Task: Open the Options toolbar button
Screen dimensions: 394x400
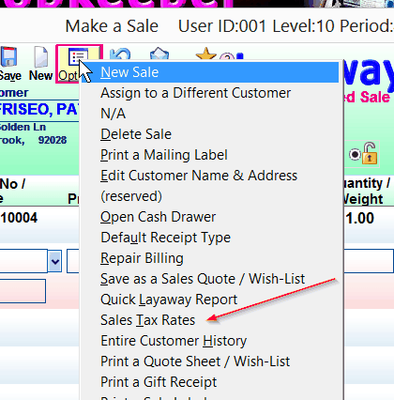Action: tap(79, 64)
